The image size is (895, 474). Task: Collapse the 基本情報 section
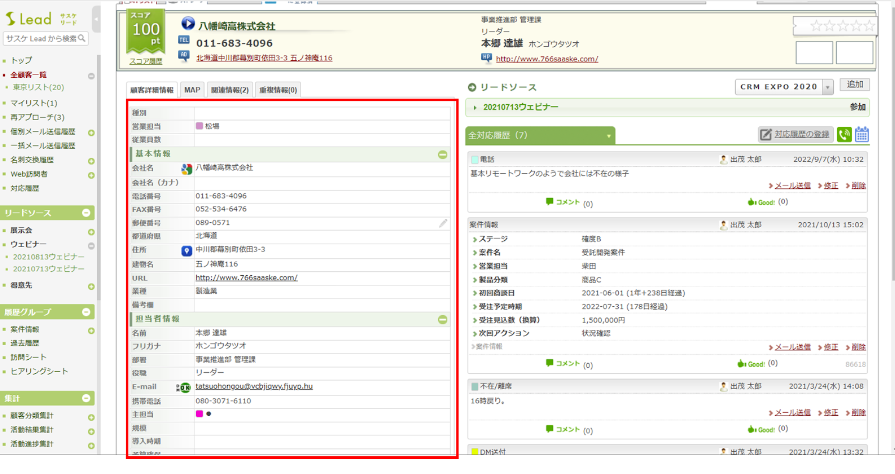pyautogui.click(x=442, y=154)
